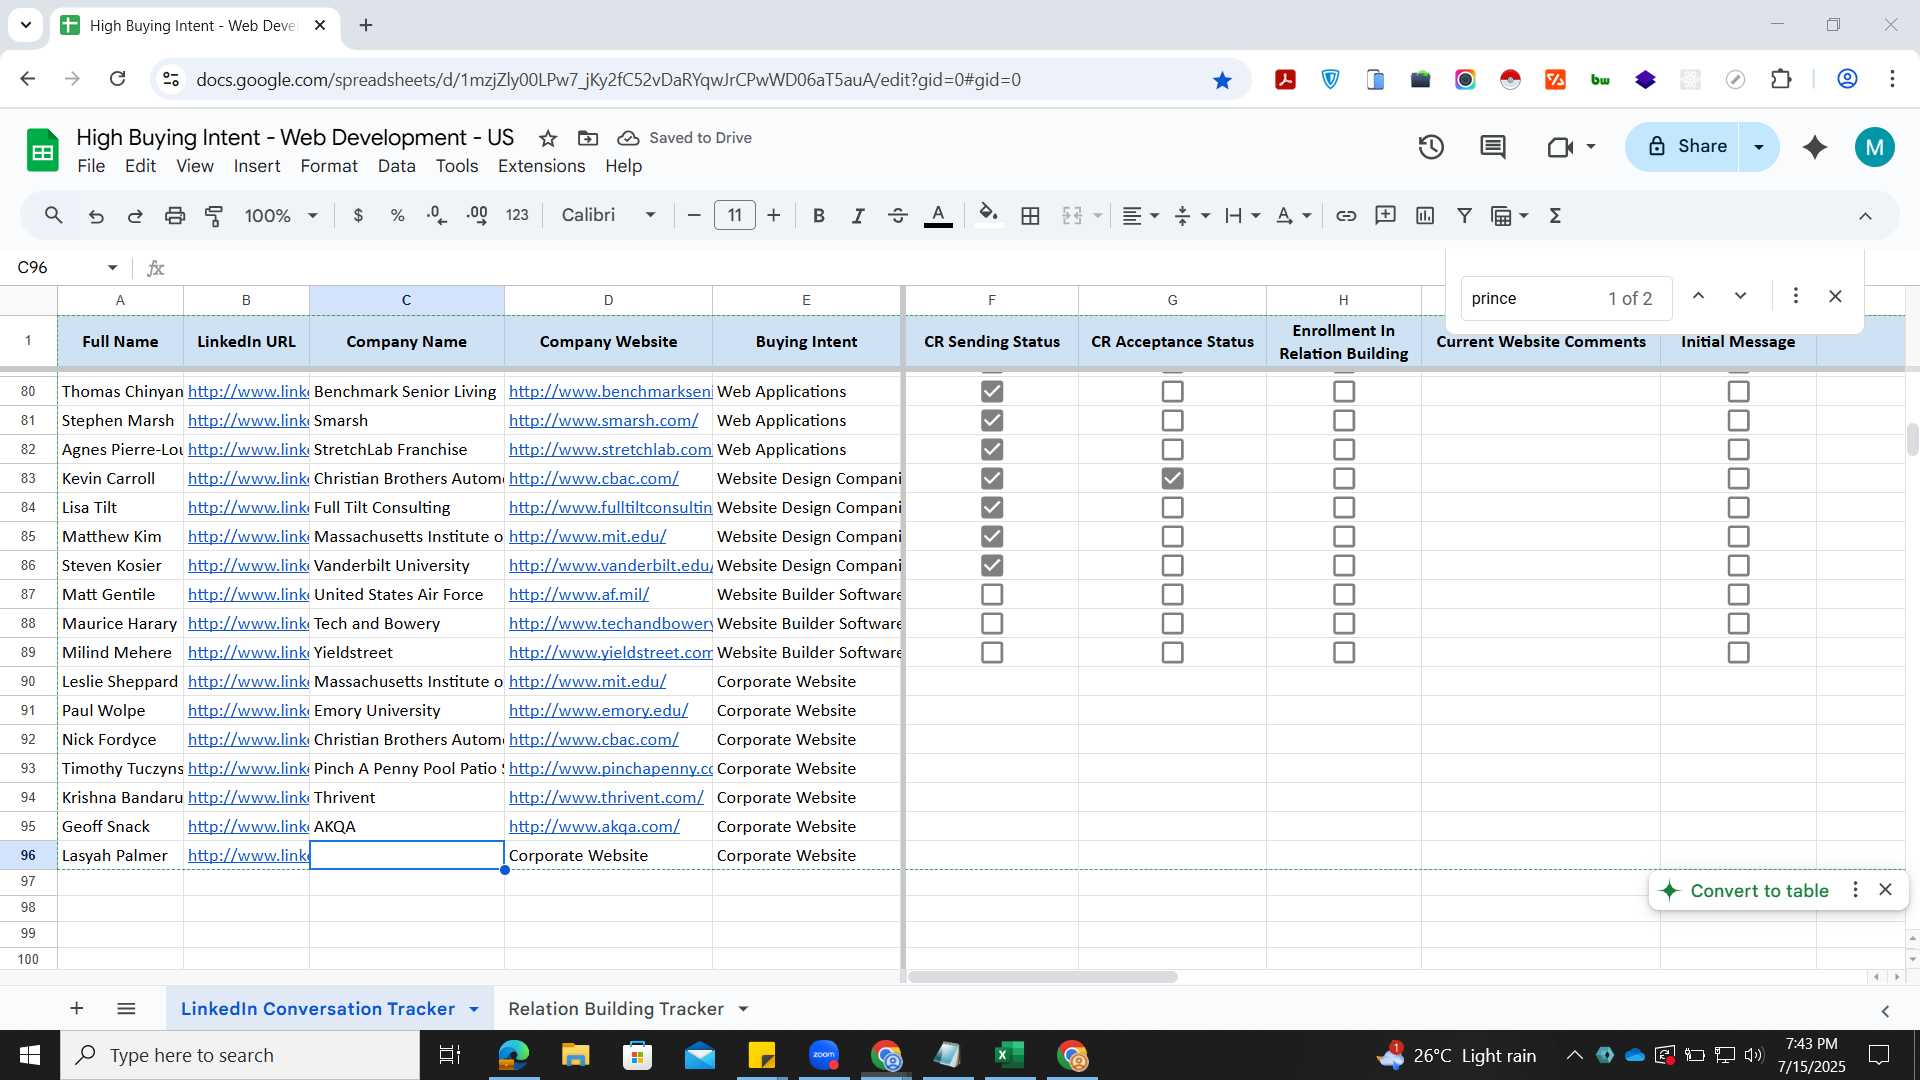Uncheck CR Sending Status for Thomas Chinyan

(x=992, y=391)
